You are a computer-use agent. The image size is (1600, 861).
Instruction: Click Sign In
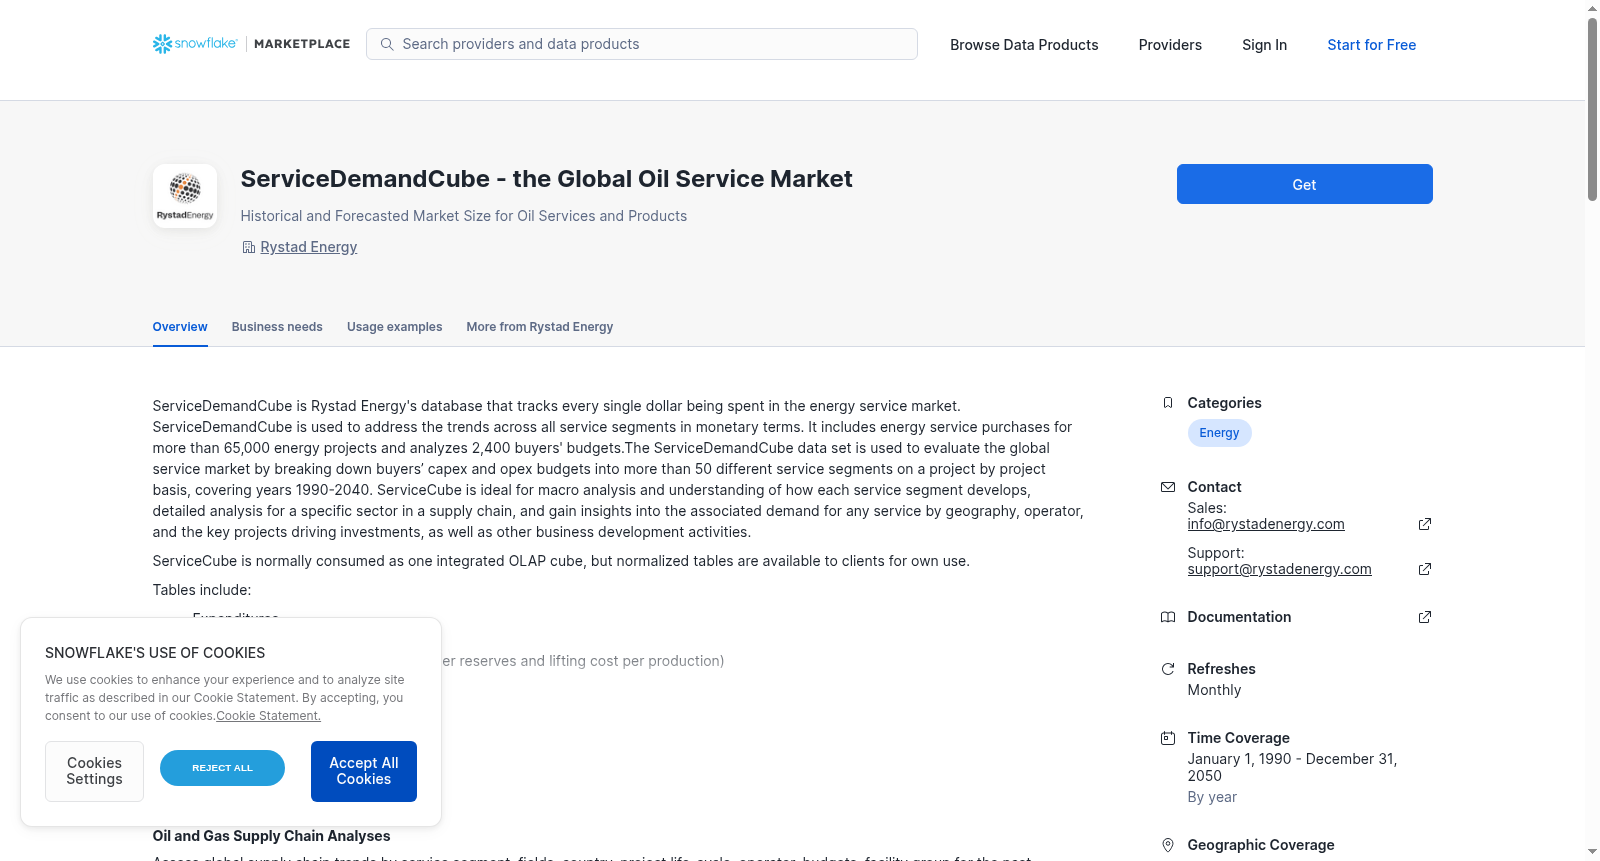click(x=1264, y=45)
